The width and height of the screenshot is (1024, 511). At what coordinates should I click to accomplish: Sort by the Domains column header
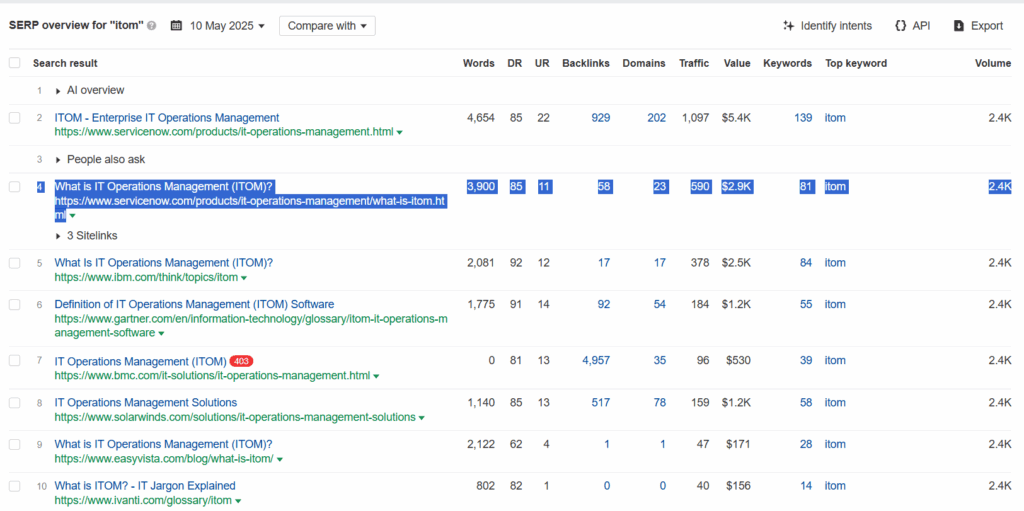pyautogui.click(x=644, y=63)
